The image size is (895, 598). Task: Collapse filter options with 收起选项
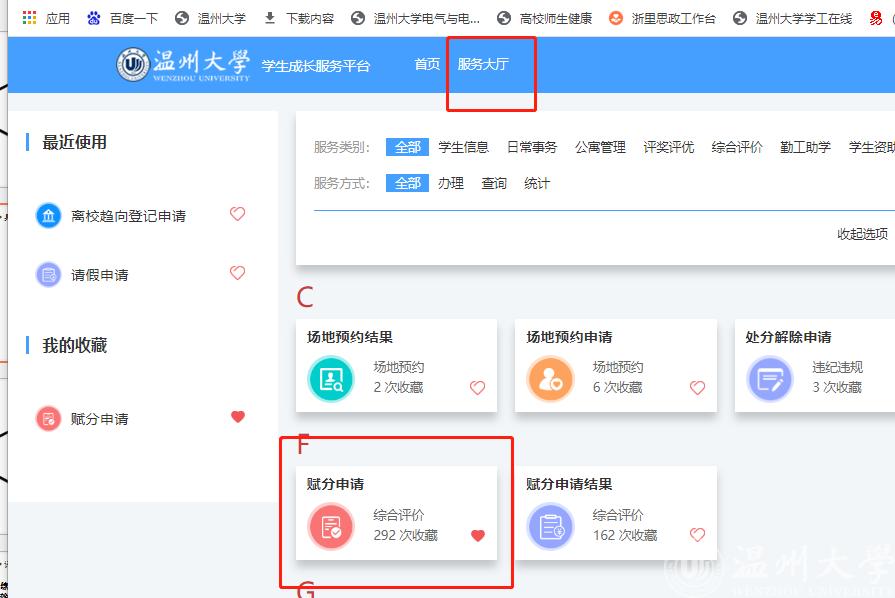click(862, 234)
